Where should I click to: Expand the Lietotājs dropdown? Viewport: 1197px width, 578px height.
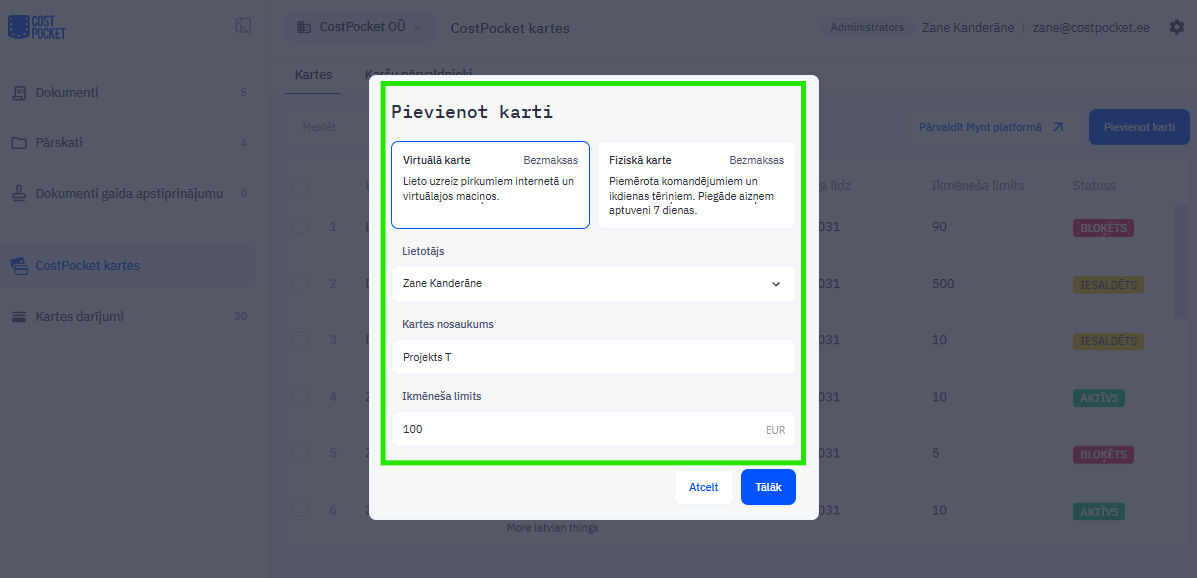coord(594,284)
